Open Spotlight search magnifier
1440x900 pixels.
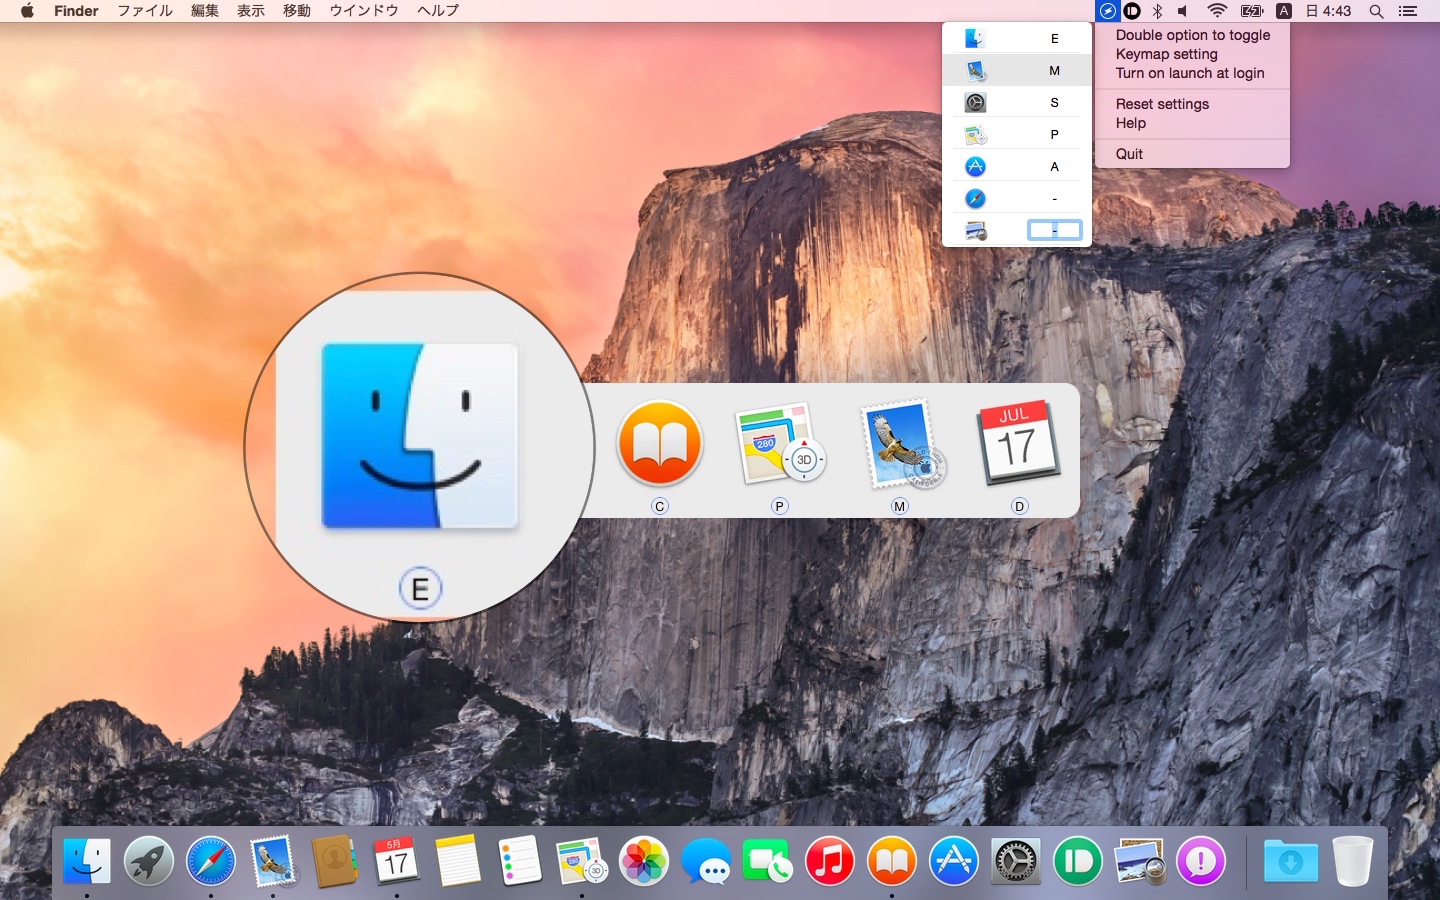[1376, 11]
